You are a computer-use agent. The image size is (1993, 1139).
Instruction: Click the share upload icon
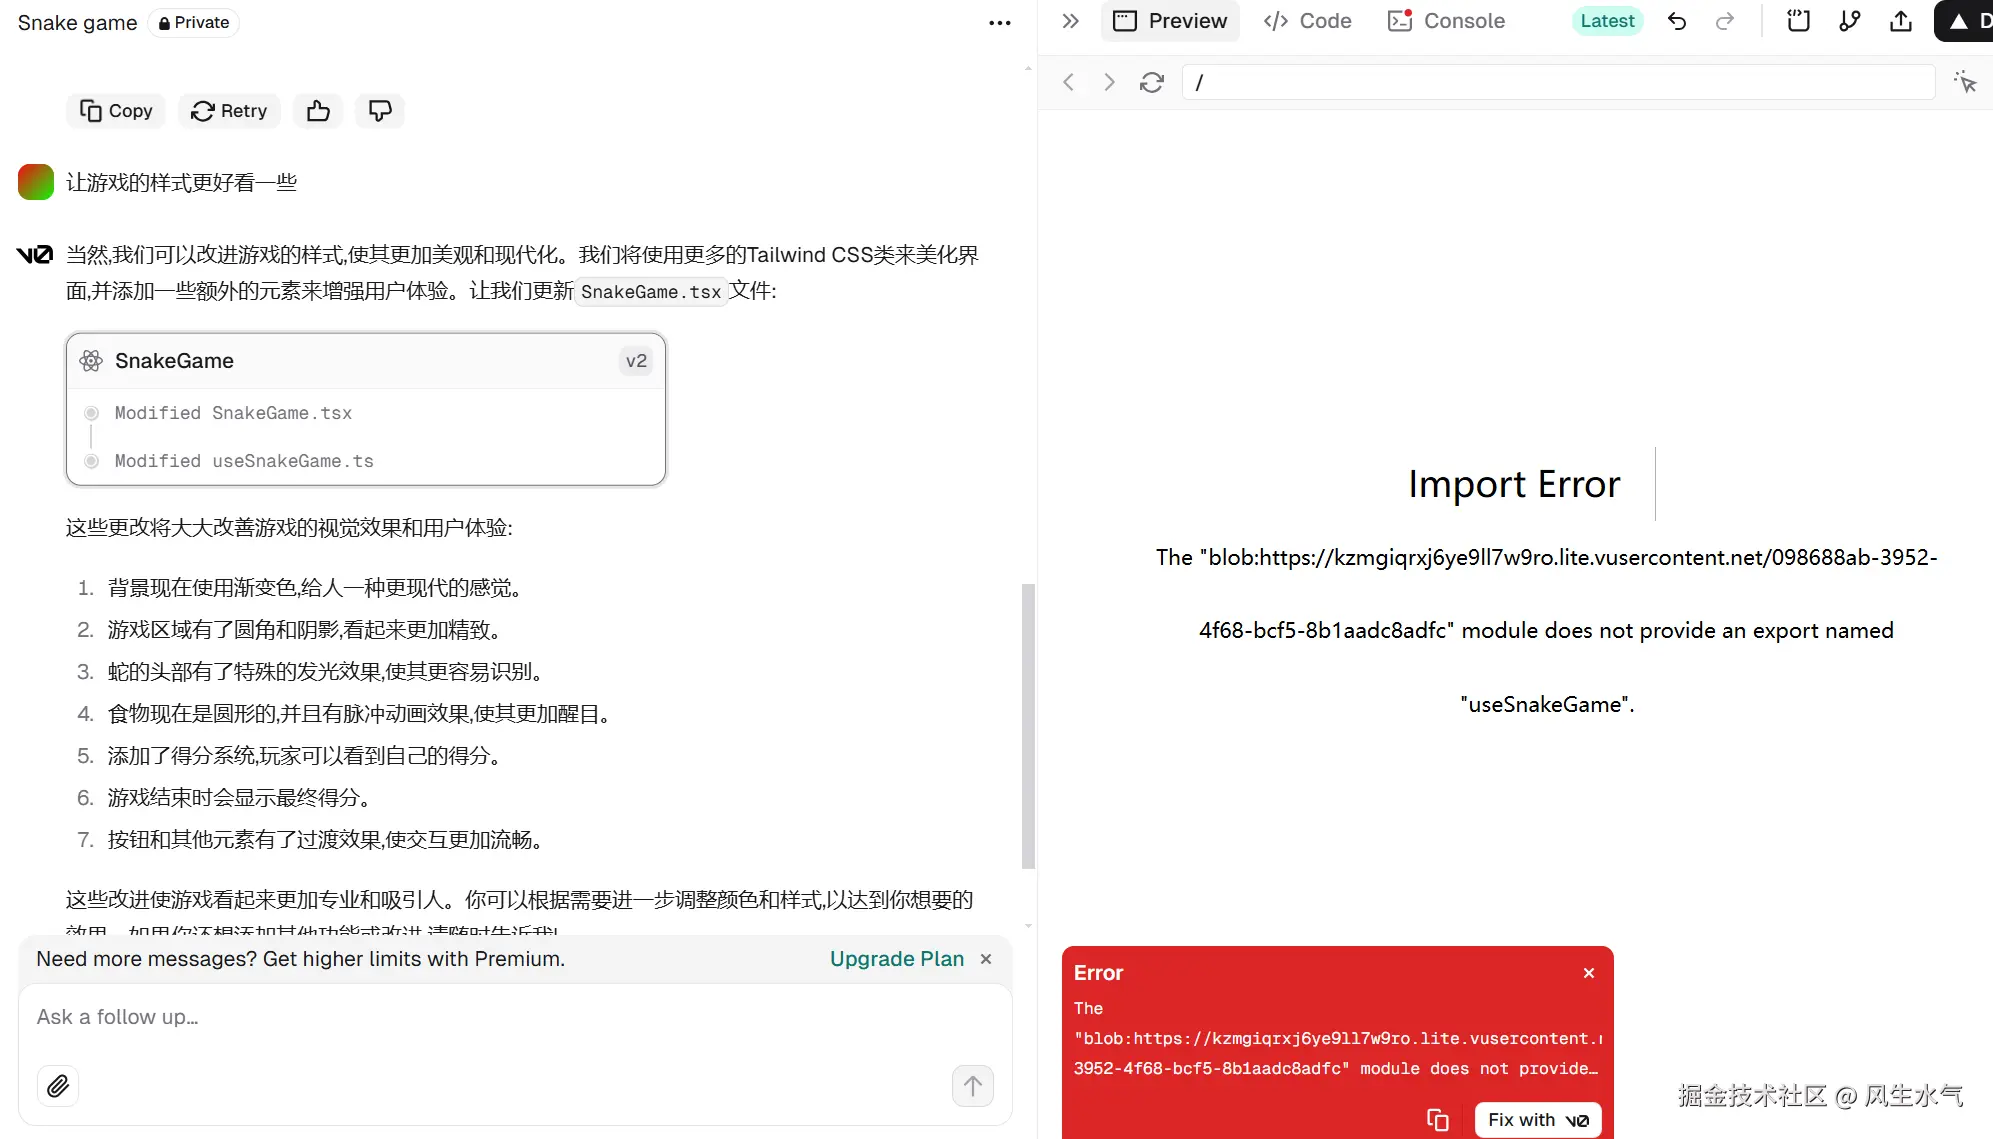click(1901, 21)
